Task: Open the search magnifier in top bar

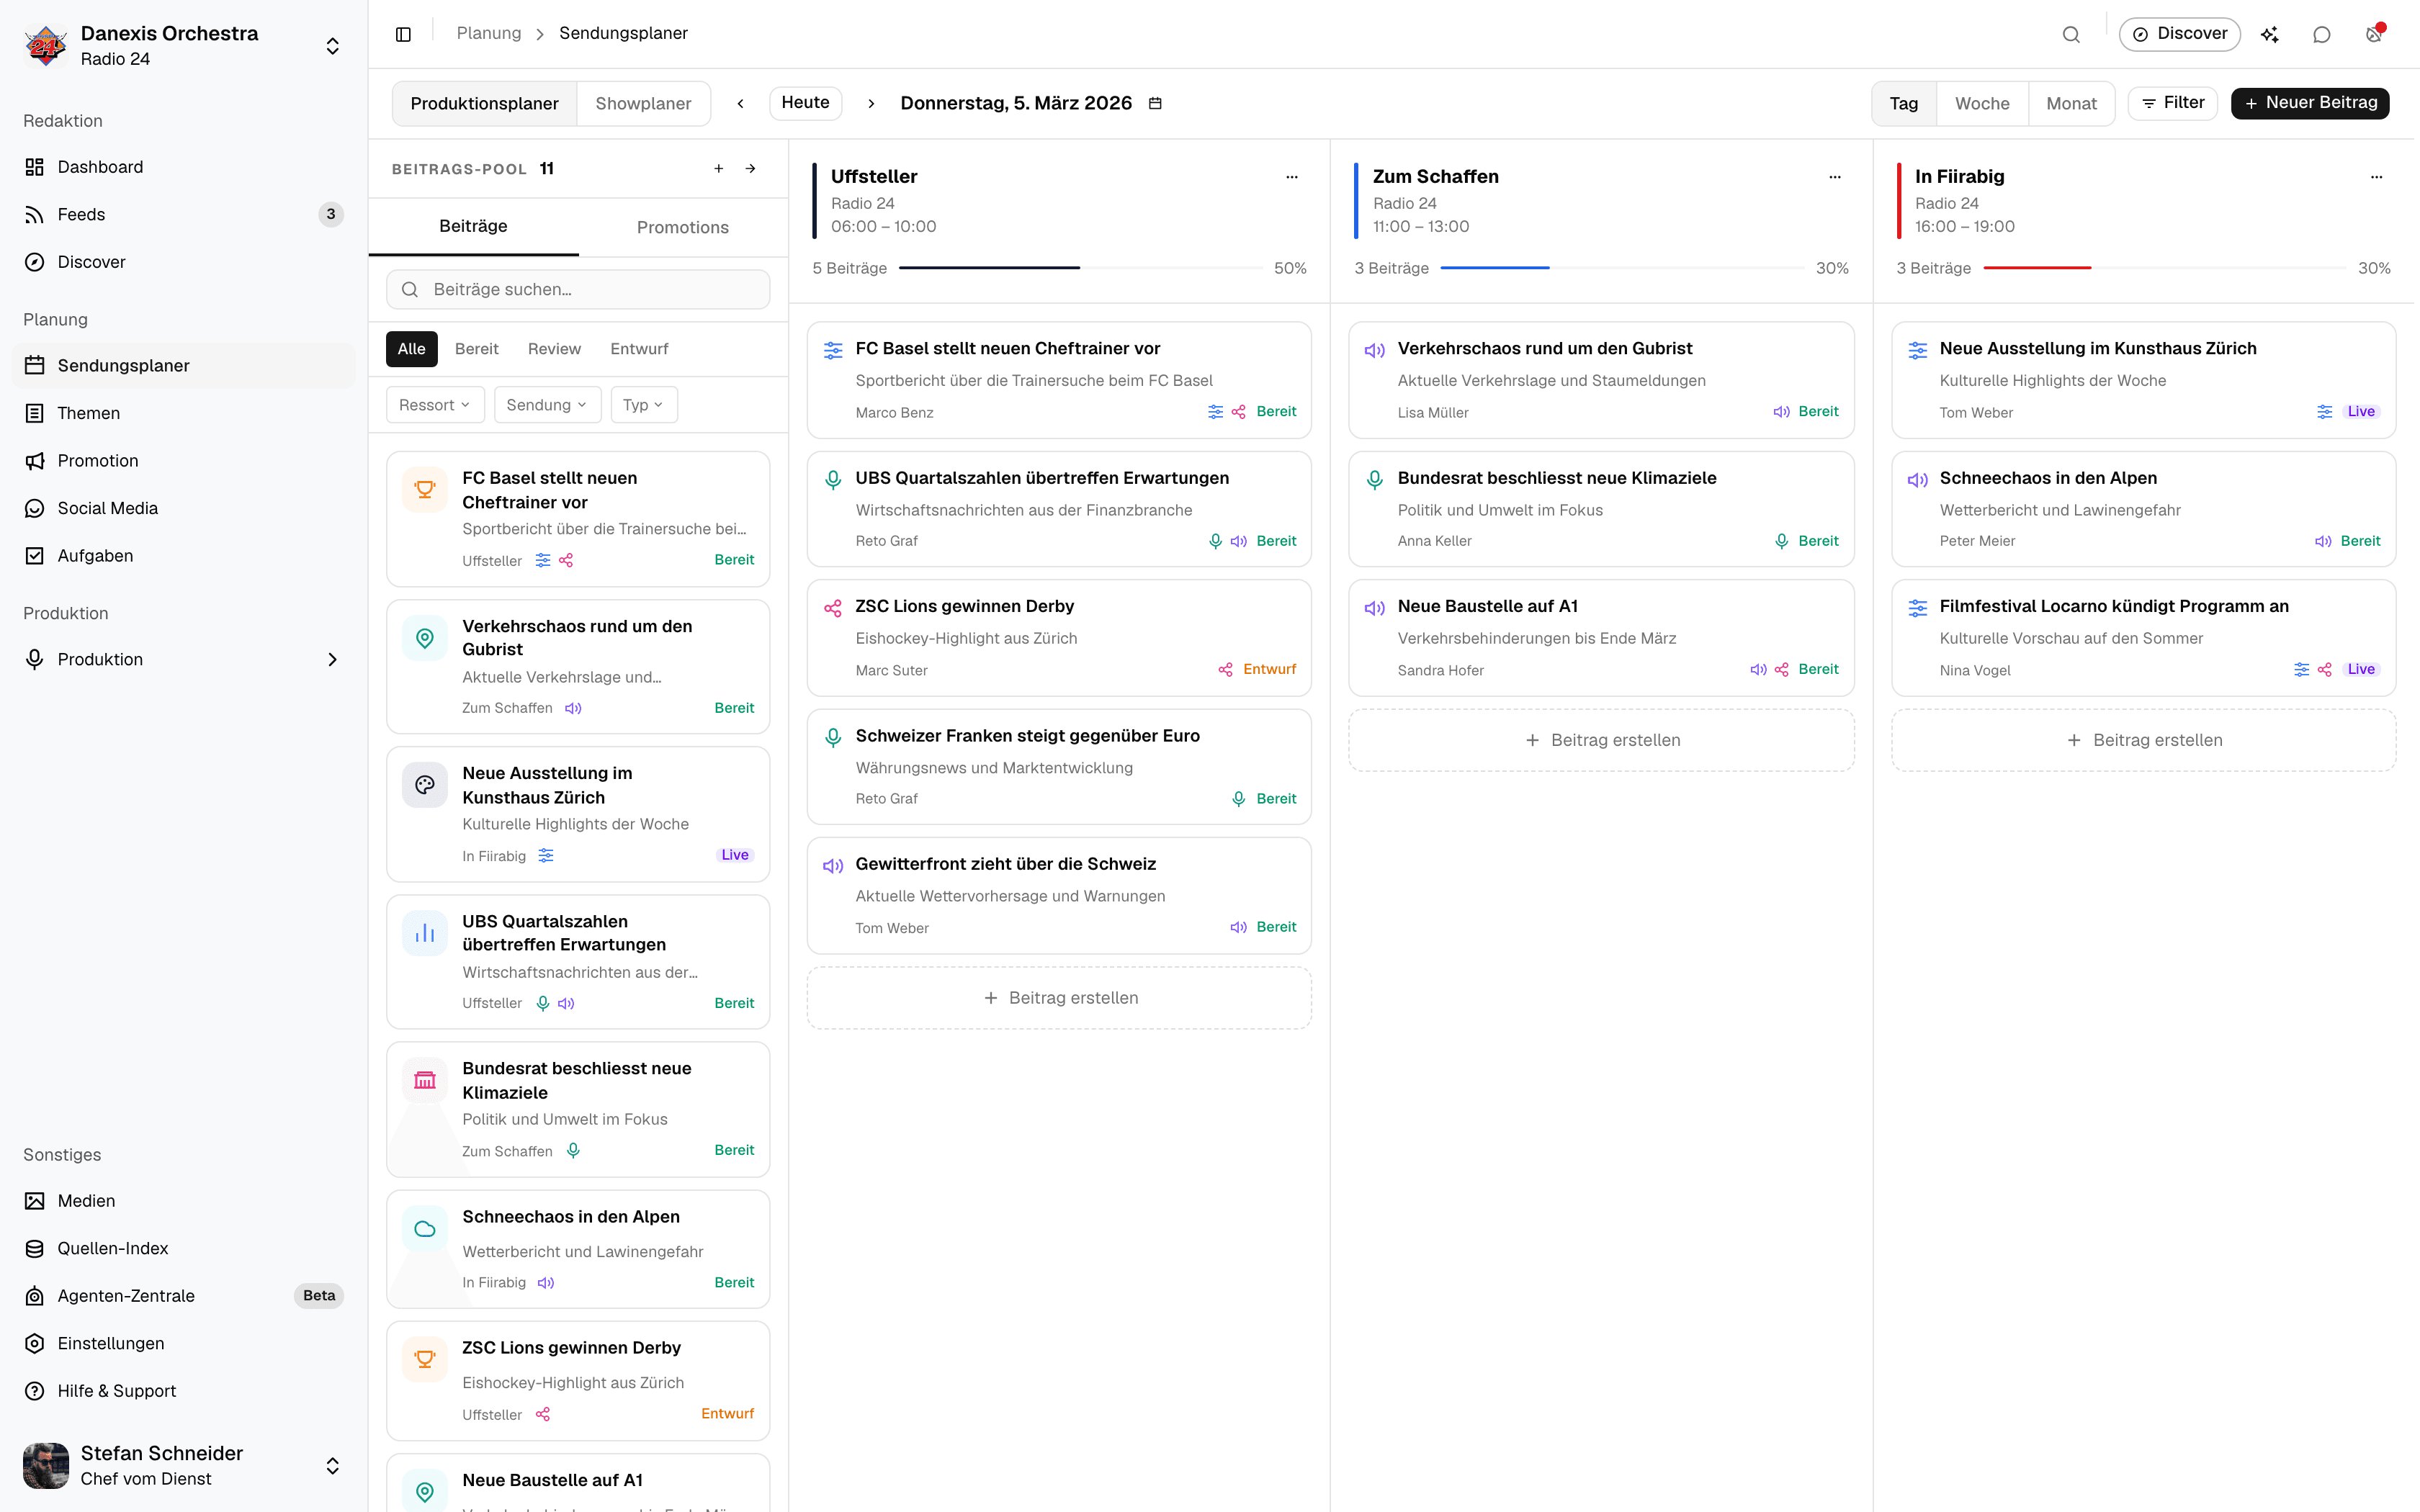Action: coord(2071,34)
